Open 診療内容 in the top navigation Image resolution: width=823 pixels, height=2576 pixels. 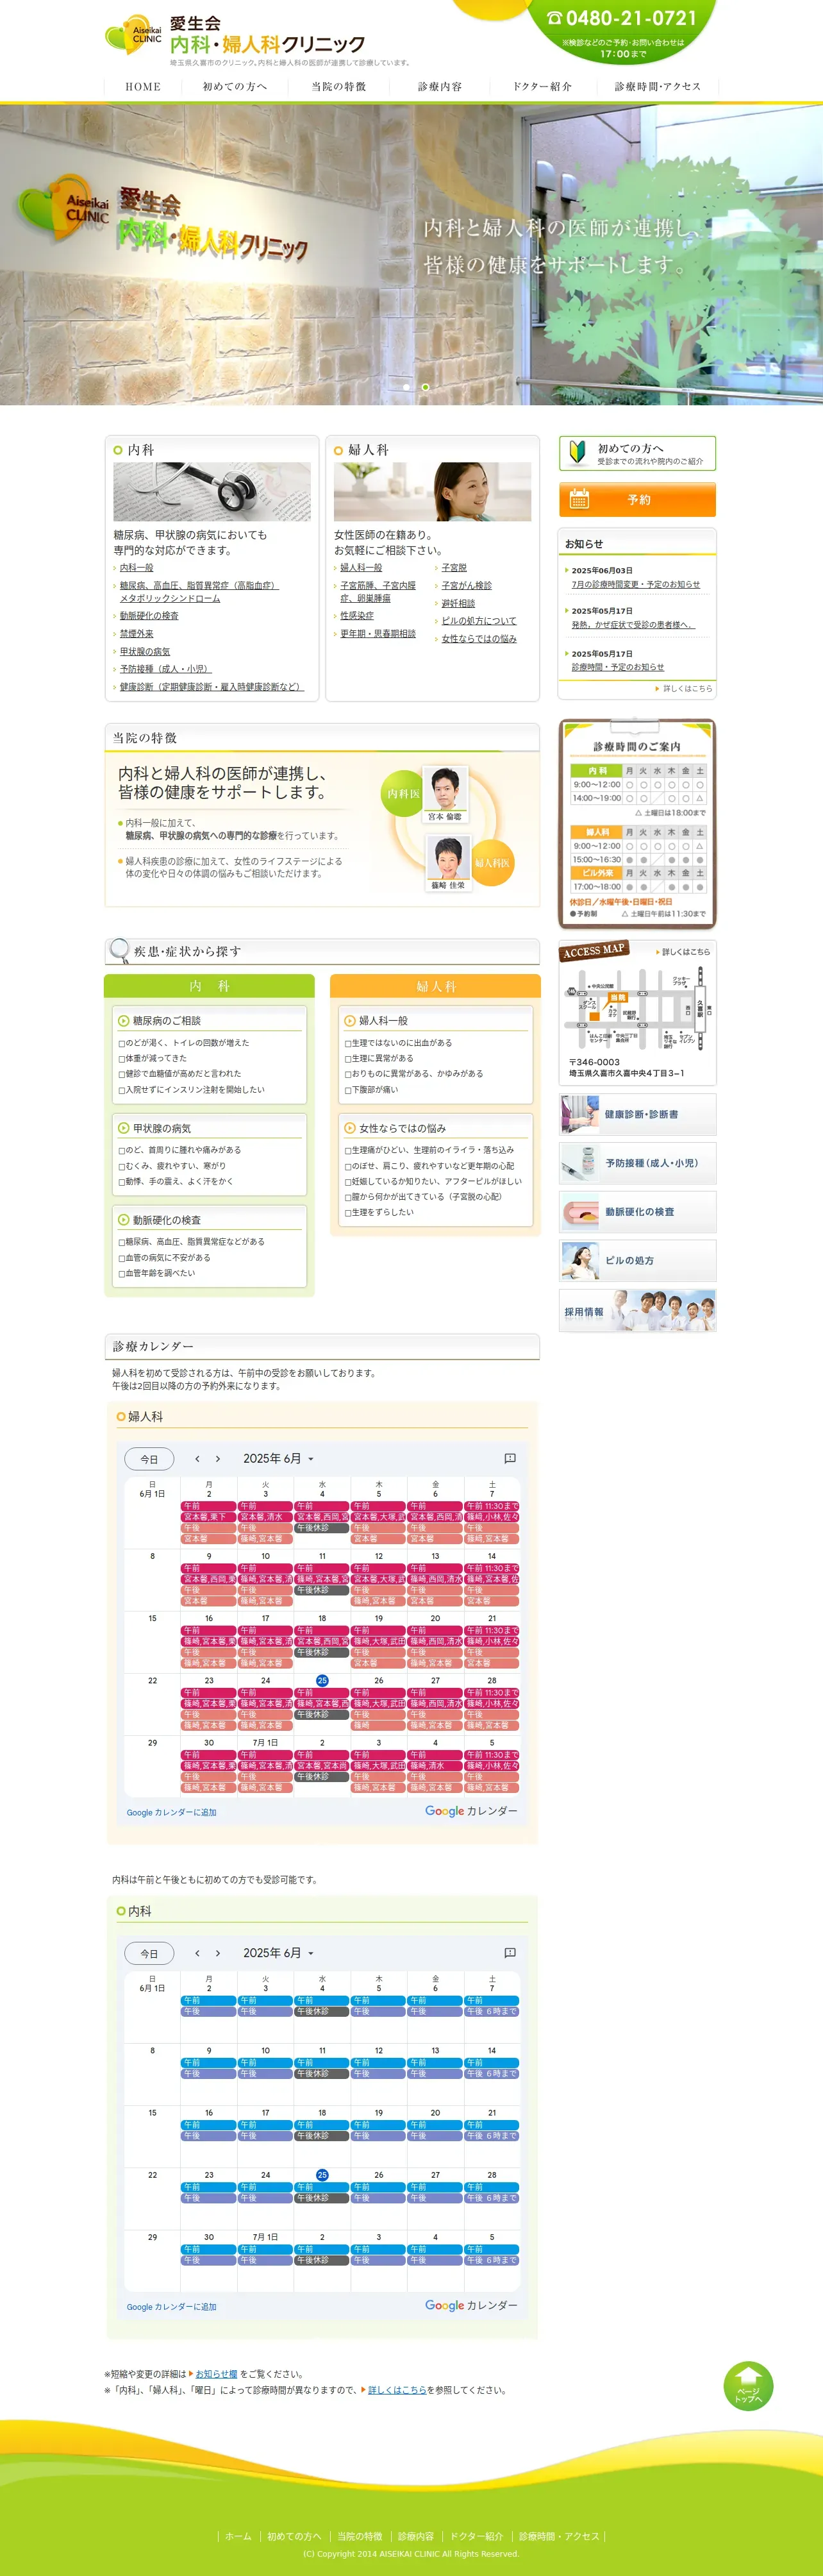440,87
